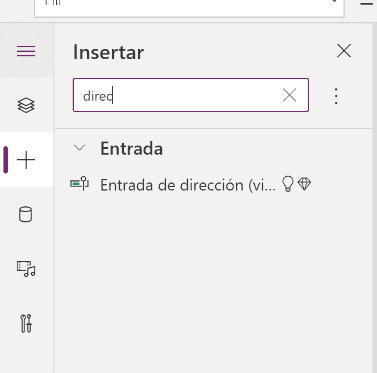Click the Fill property box at top
This screenshot has width=377, height=373.
tap(189, 7)
